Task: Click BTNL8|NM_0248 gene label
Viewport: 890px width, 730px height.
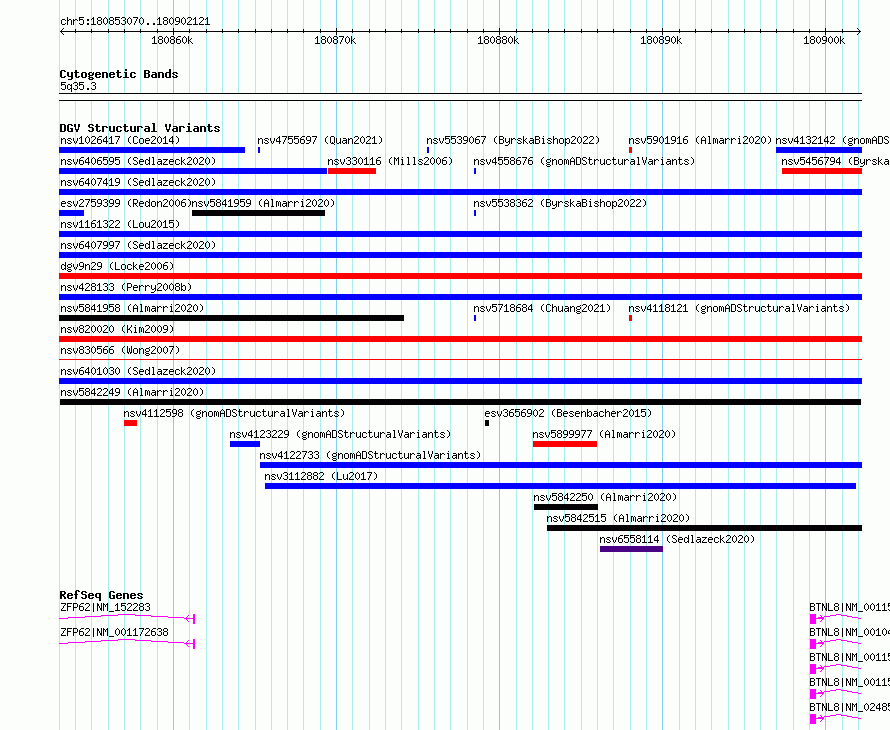Action: pos(849,707)
